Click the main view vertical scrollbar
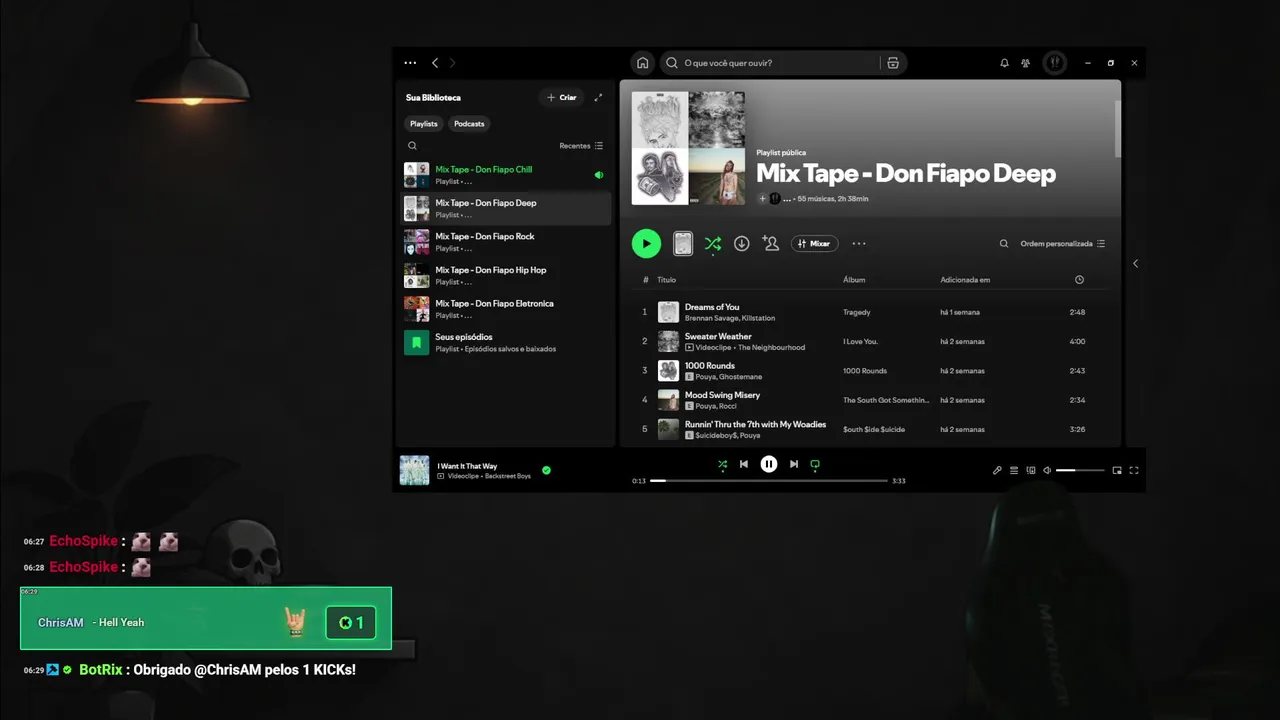 click(1117, 128)
